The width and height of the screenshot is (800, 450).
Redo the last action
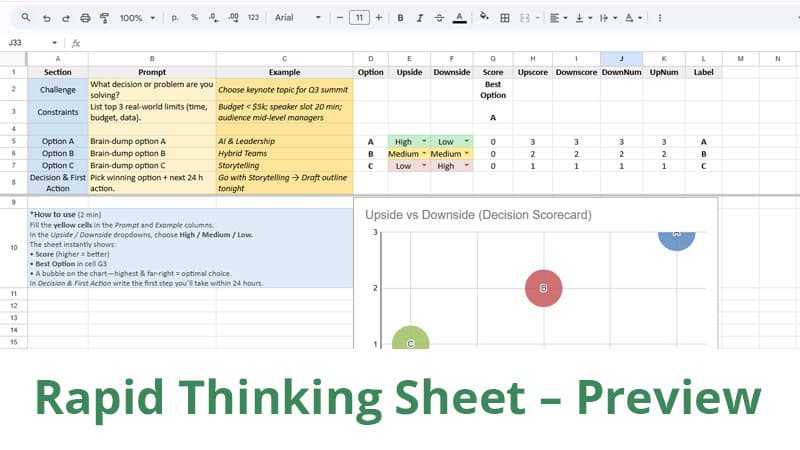click(65, 18)
